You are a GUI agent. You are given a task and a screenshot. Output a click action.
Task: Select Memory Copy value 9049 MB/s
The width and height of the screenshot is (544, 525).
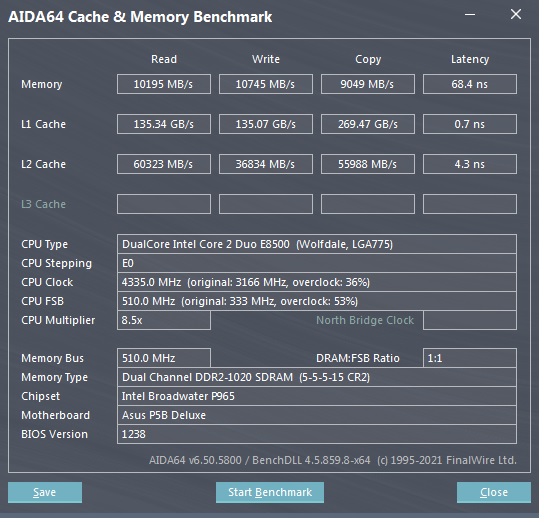coord(368,84)
